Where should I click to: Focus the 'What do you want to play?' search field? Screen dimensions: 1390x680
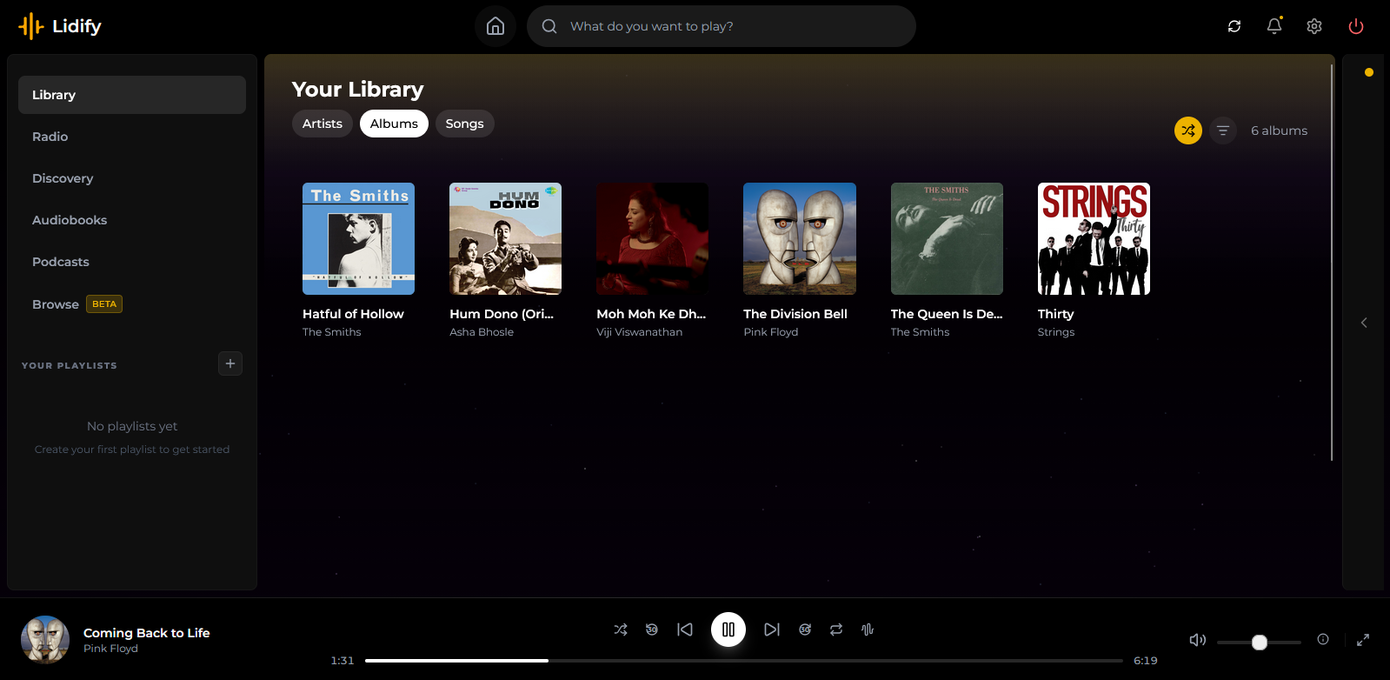721,26
